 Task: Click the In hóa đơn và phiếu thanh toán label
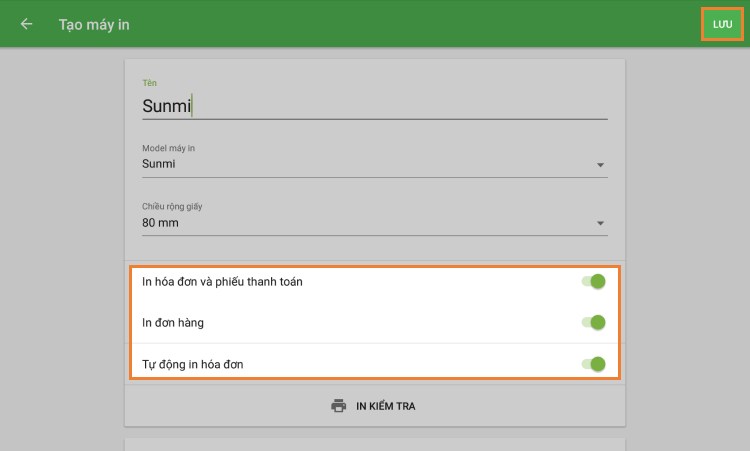[222, 282]
